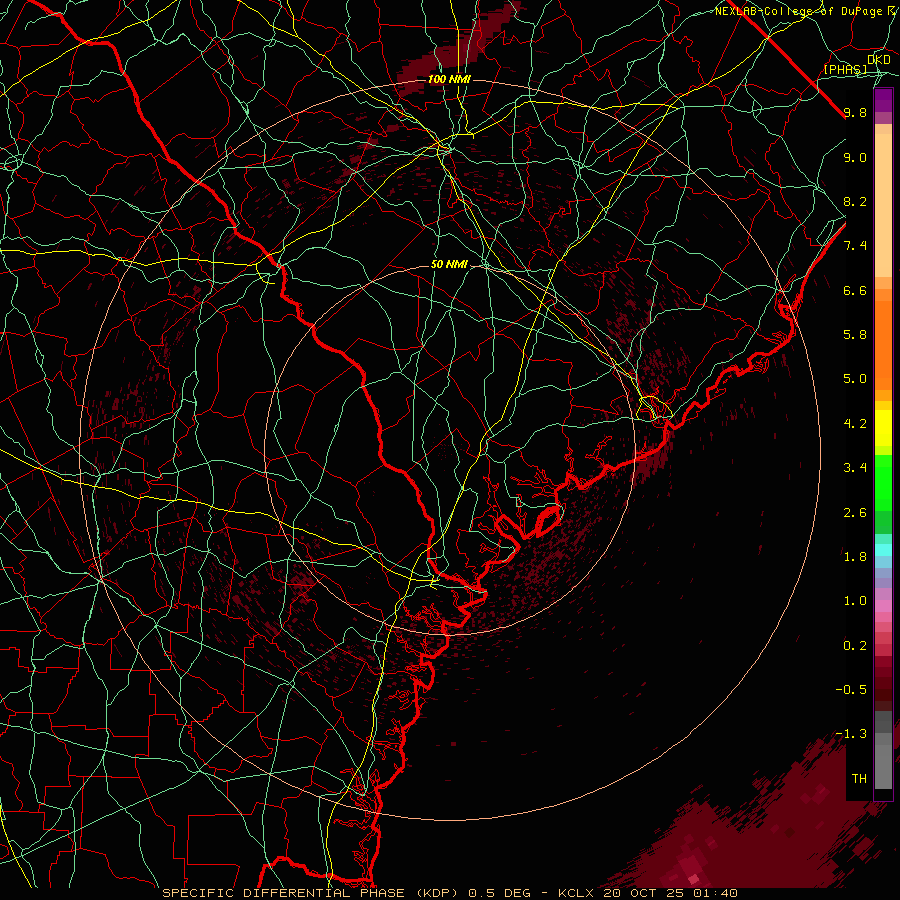This screenshot has height=900, width=900.
Task: Click the 5.8 legend value
Action: click(855, 335)
